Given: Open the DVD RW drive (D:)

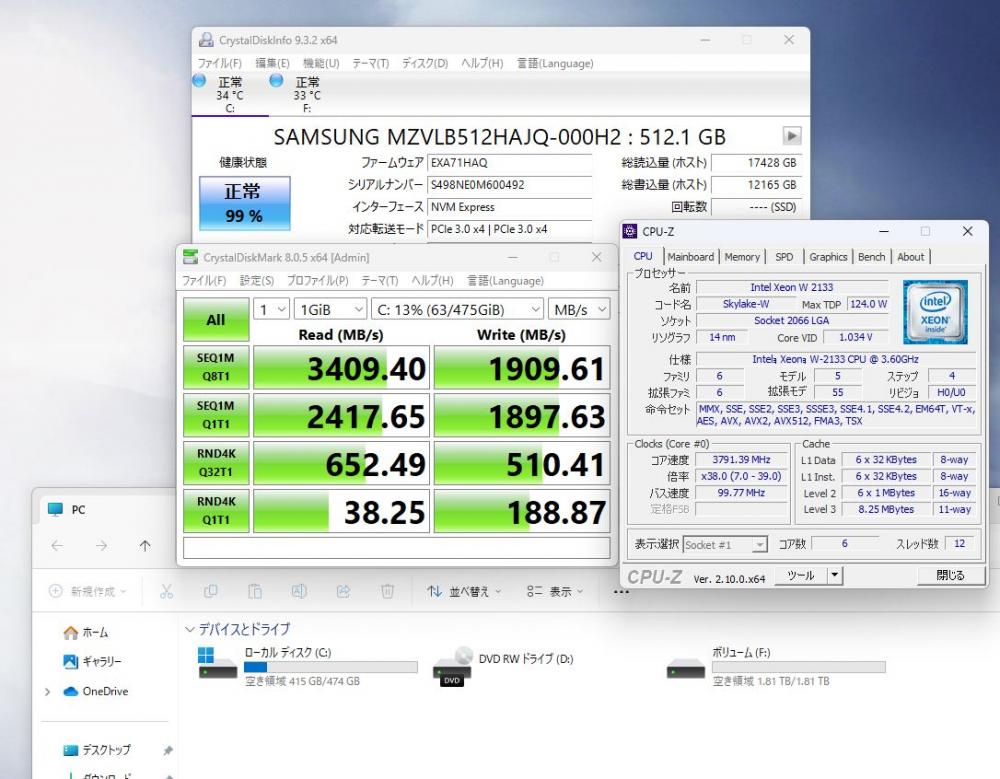Looking at the screenshot, I should (x=504, y=667).
